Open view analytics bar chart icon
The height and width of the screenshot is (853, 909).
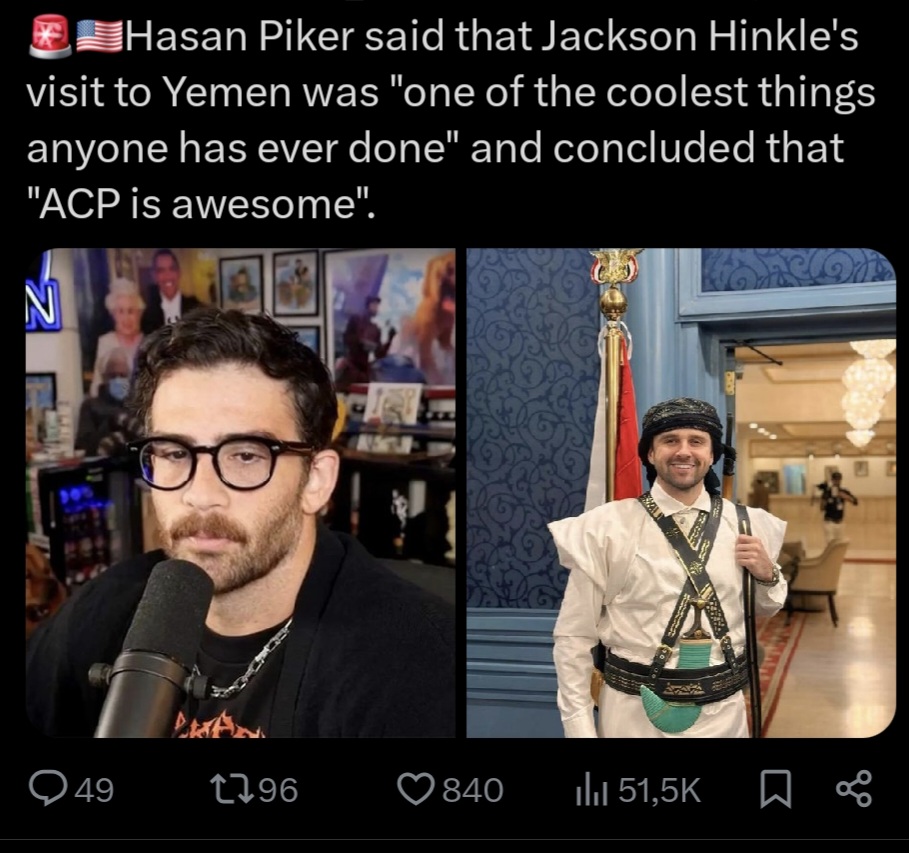[591, 790]
